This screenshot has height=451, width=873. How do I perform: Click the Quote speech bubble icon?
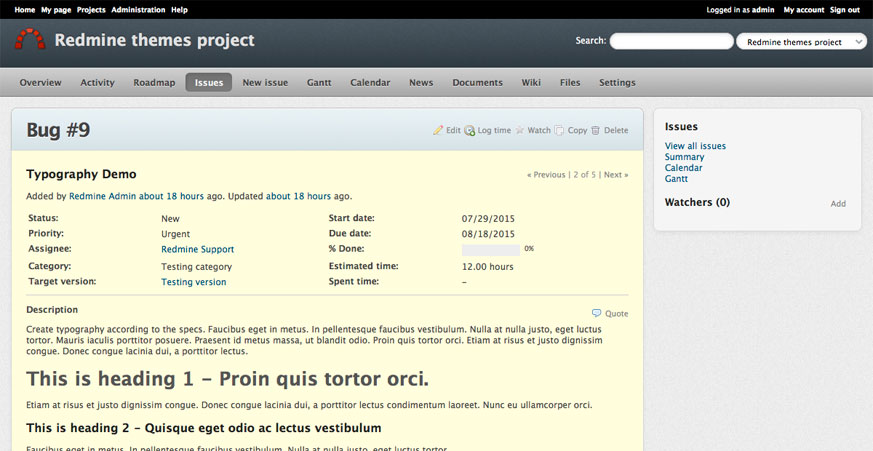point(596,313)
